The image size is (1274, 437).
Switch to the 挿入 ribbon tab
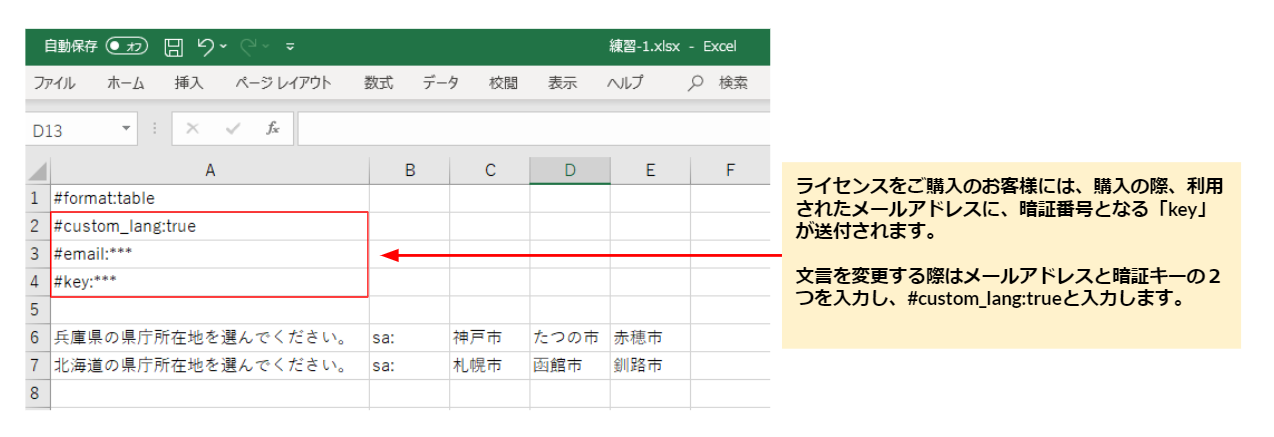click(189, 83)
